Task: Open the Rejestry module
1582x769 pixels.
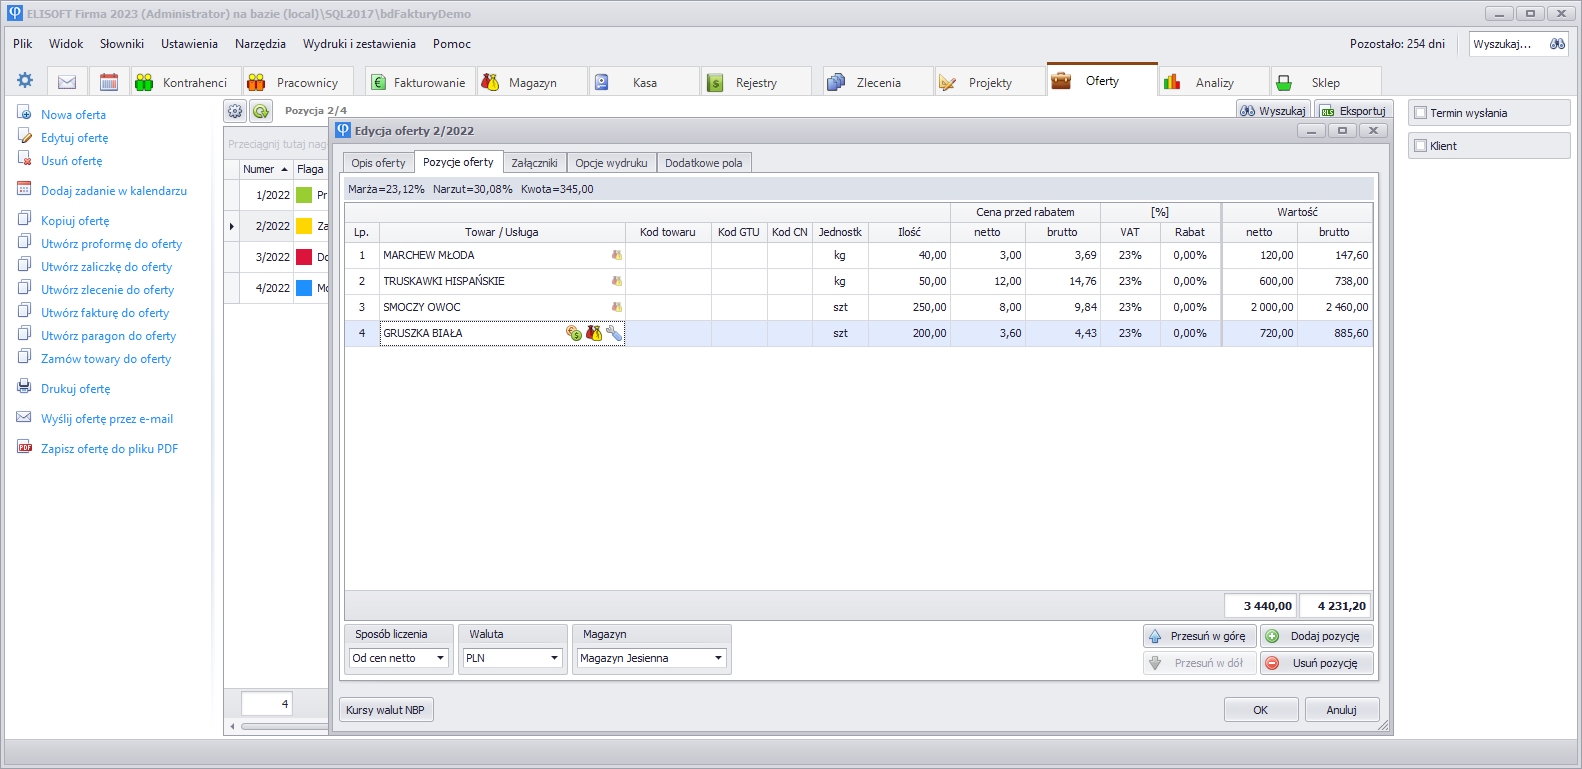Action: click(756, 82)
